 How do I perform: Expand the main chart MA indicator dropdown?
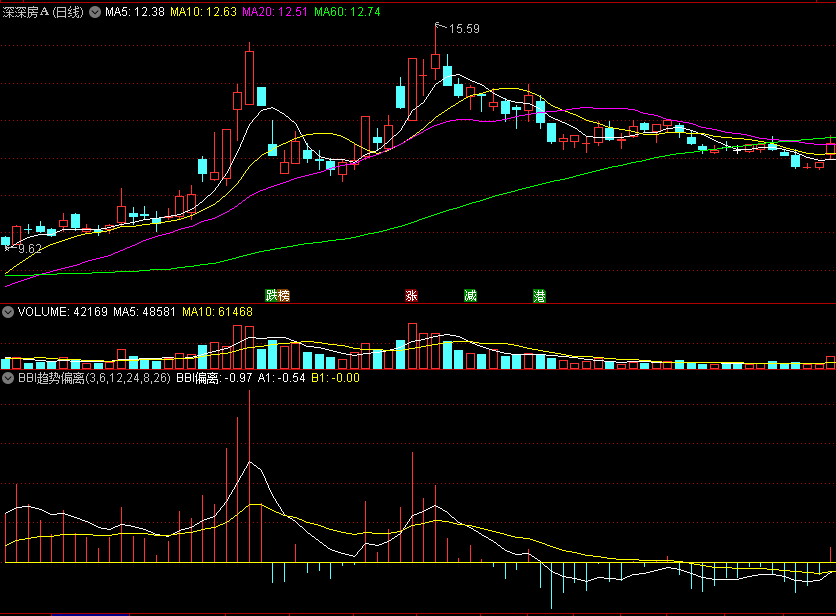pos(95,12)
